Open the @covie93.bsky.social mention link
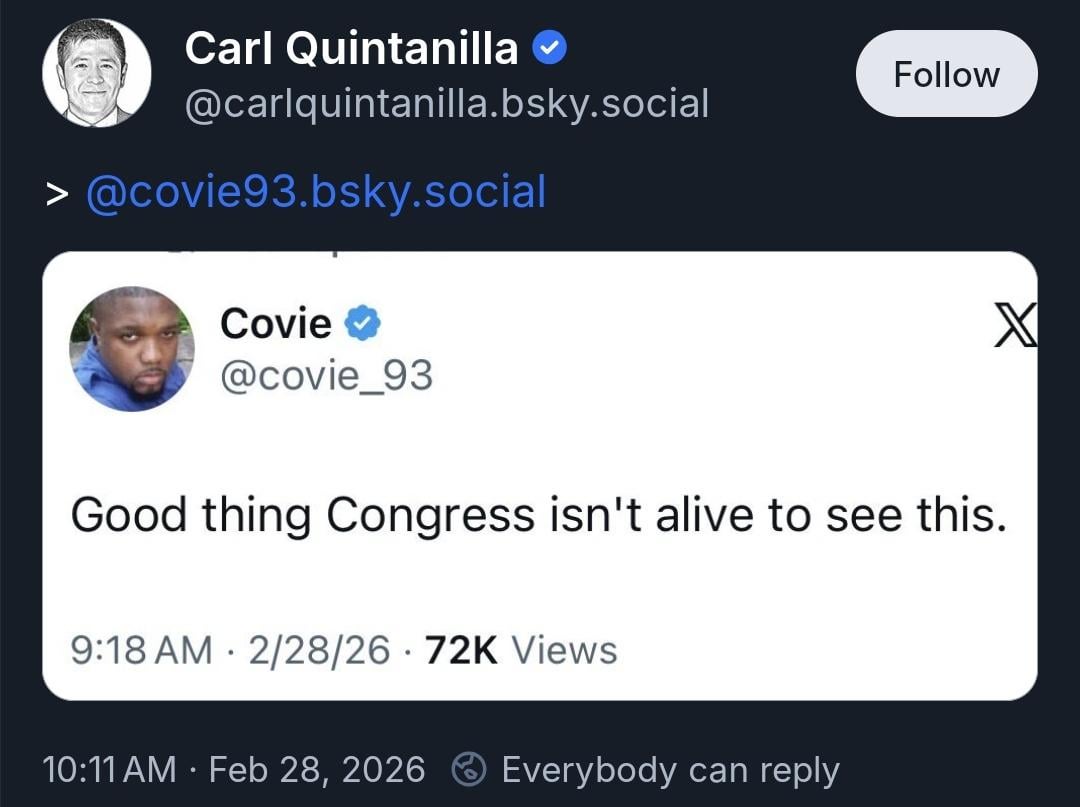Viewport: 1080px width, 807px height. [x=316, y=192]
